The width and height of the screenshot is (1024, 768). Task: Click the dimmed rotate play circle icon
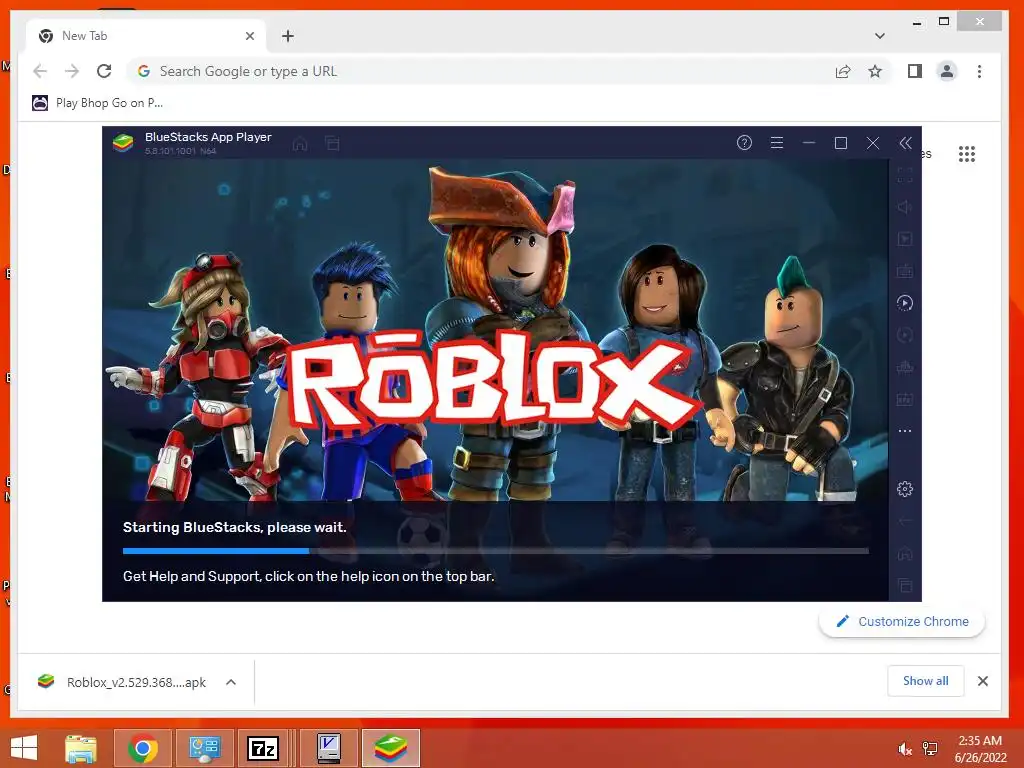coord(904,335)
